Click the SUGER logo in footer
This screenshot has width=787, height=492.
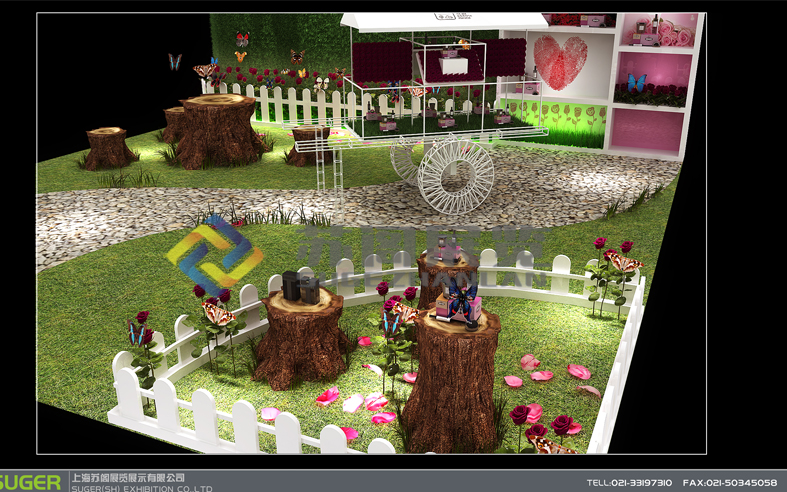tap(31, 482)
